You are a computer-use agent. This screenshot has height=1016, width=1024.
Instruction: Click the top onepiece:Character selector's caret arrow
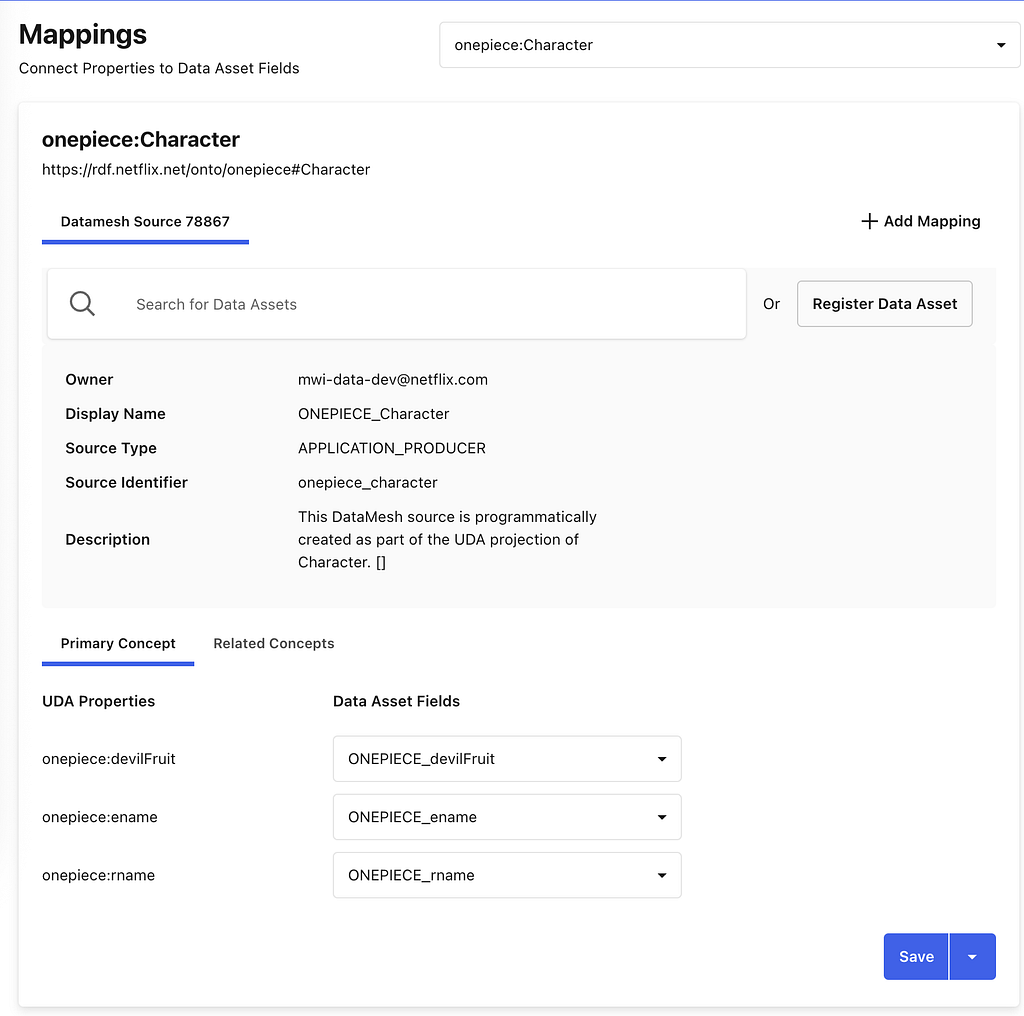[1000, 45]
